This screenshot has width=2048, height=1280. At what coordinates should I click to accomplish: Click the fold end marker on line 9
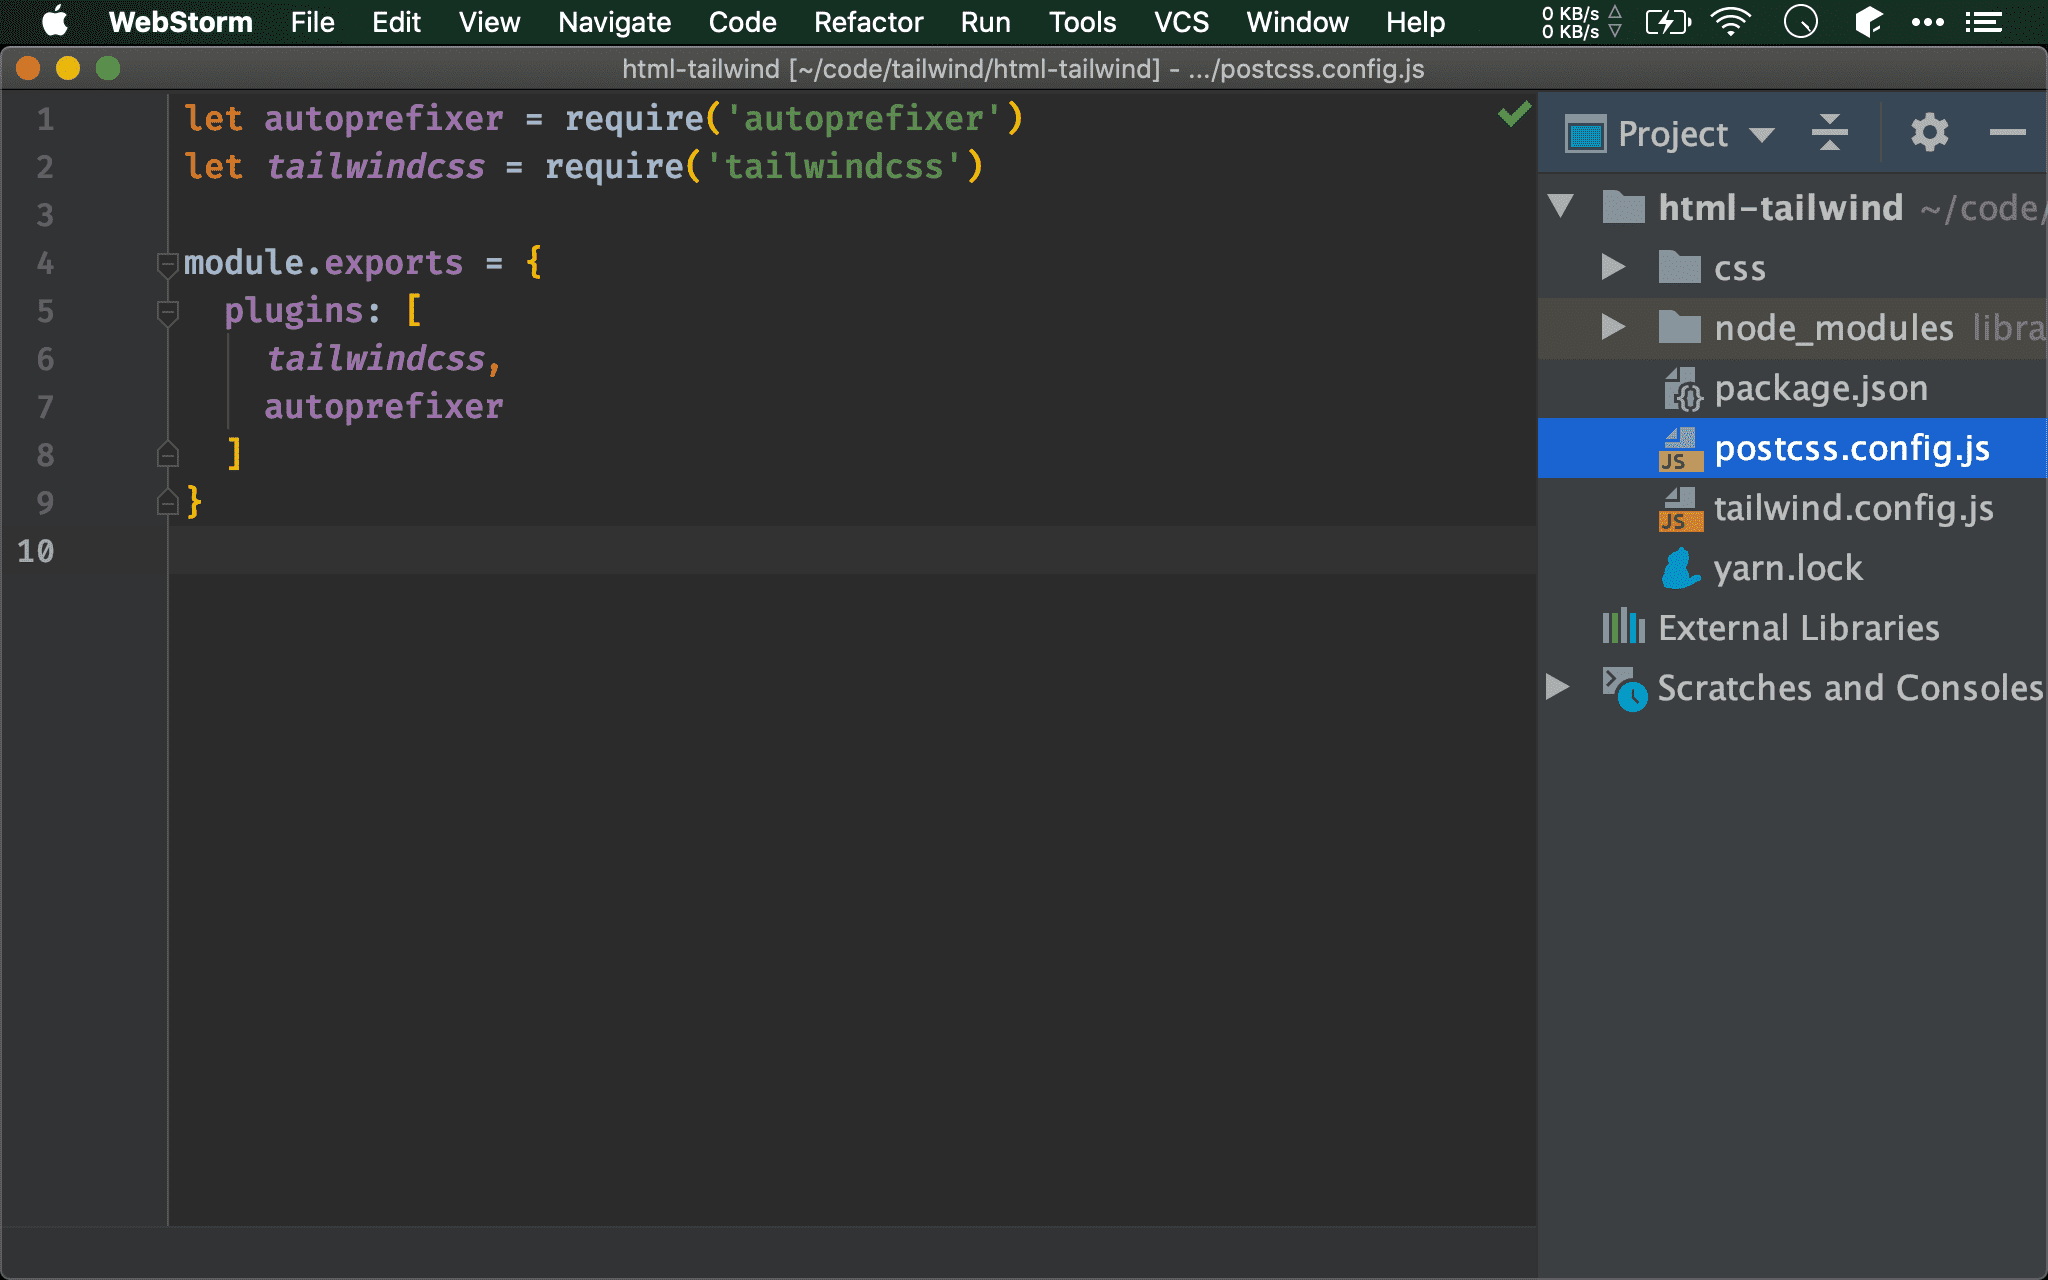click(168, 502)
